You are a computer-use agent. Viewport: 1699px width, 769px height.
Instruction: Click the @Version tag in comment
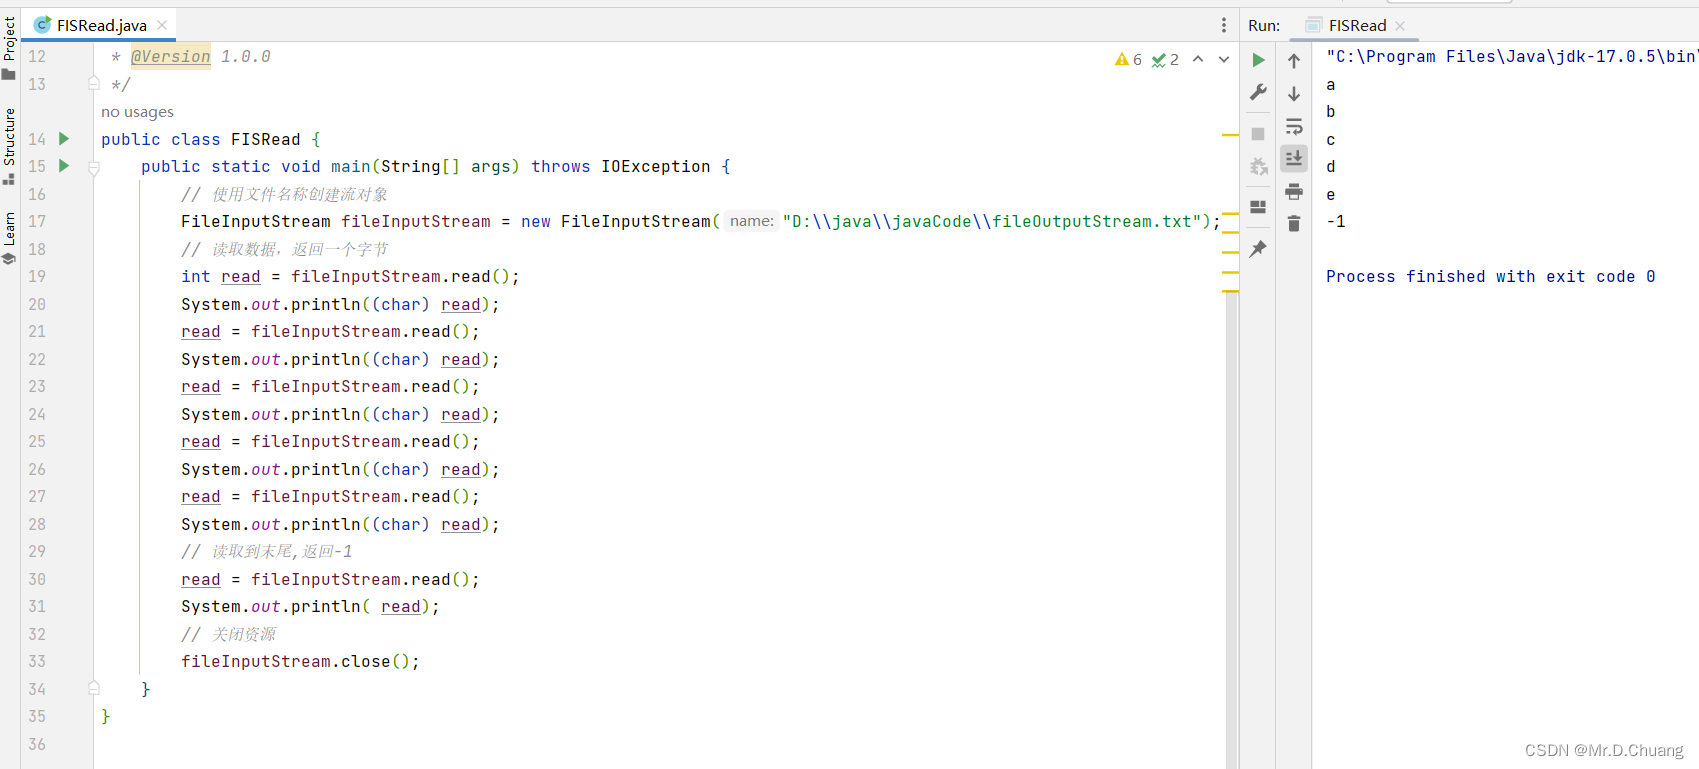[171, 57]
